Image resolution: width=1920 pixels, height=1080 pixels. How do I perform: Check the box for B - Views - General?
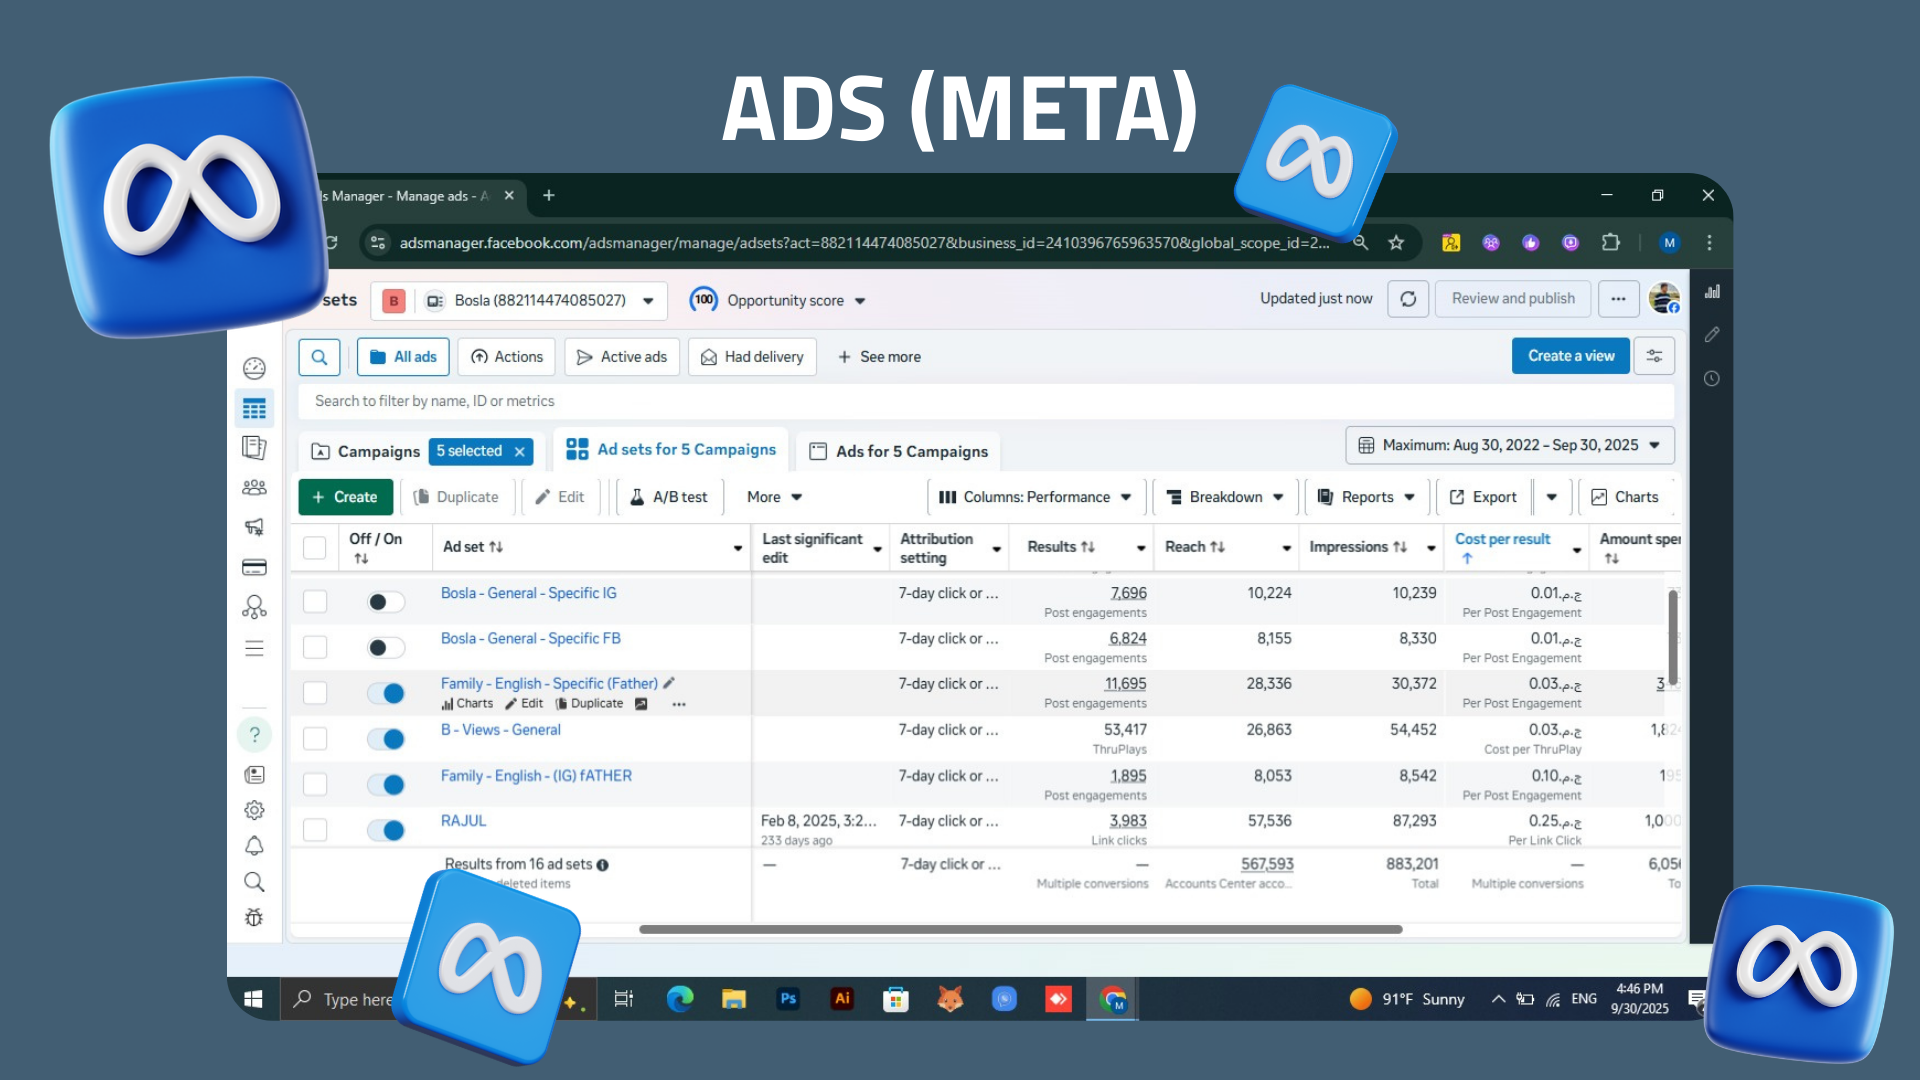pos(315,739)
